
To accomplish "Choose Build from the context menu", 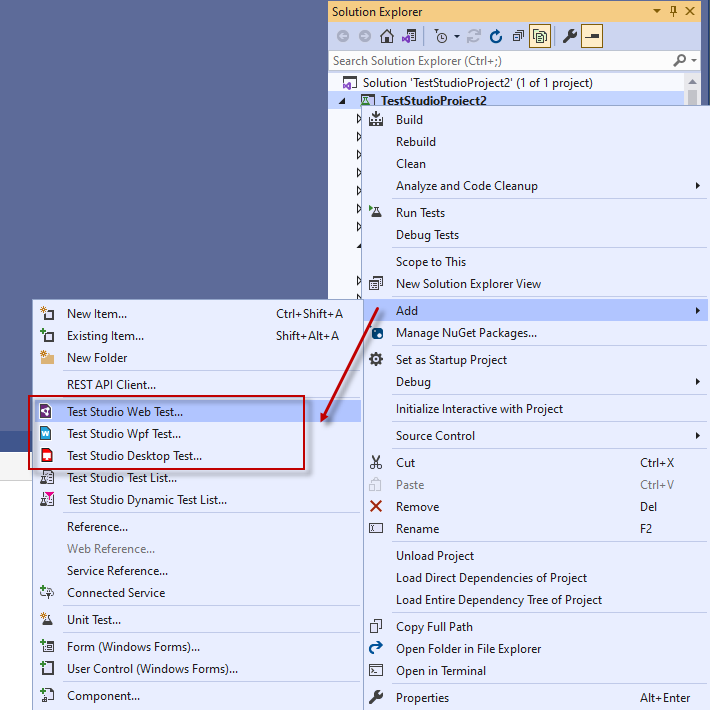I will (535, 120).
